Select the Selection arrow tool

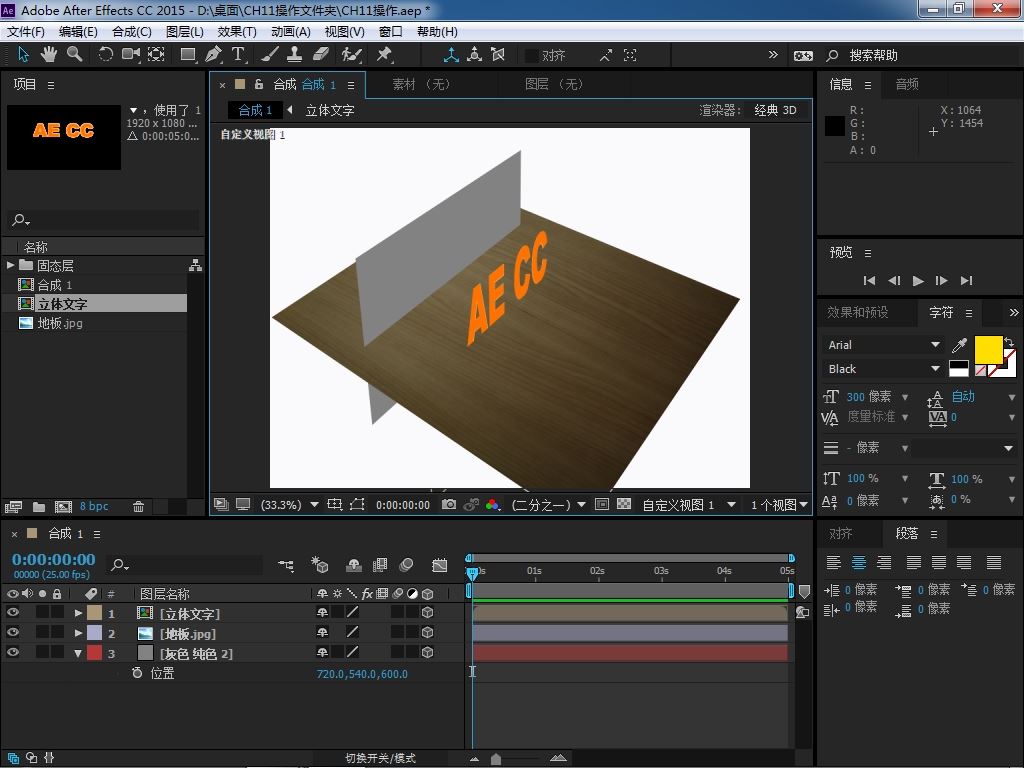pos(24,54)
